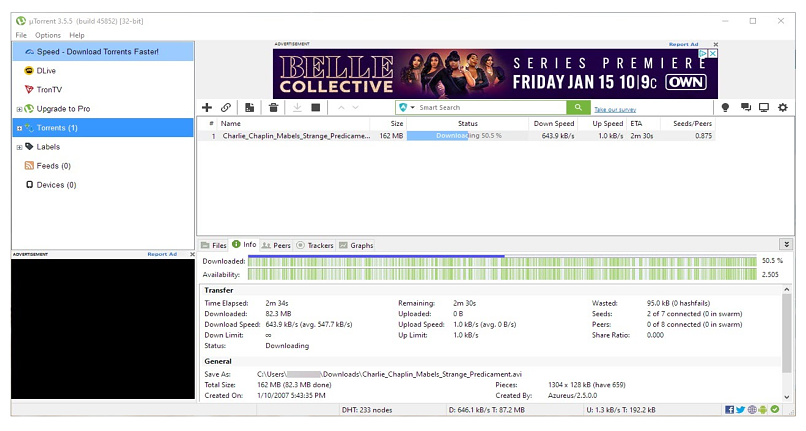
Task: Click the green search magnifier button
Action: coord(578,107)
